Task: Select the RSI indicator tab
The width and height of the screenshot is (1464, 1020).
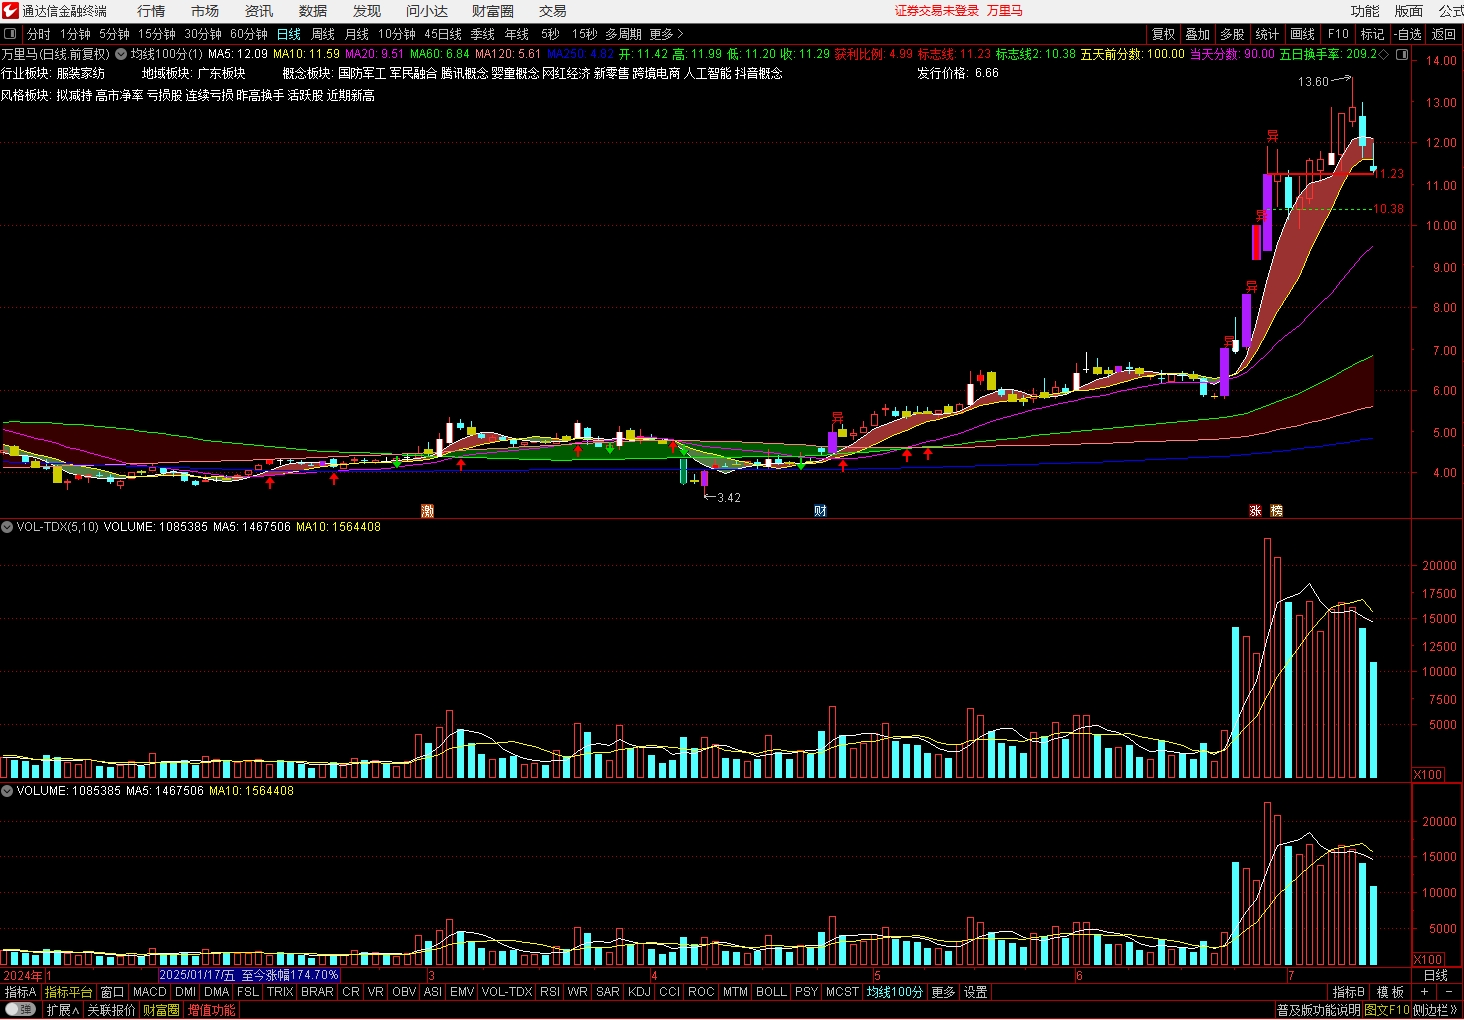Action: [x=550, y=992]
